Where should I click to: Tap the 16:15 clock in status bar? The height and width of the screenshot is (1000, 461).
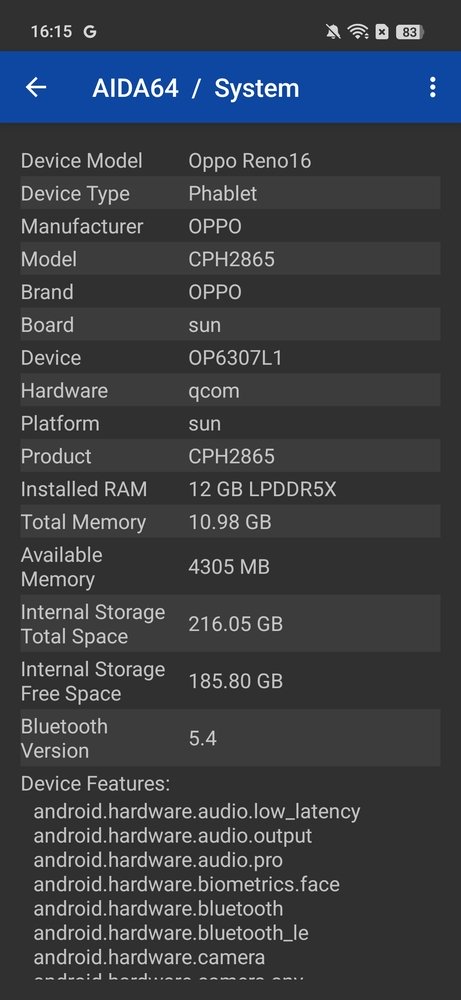(x=51, y=31)
